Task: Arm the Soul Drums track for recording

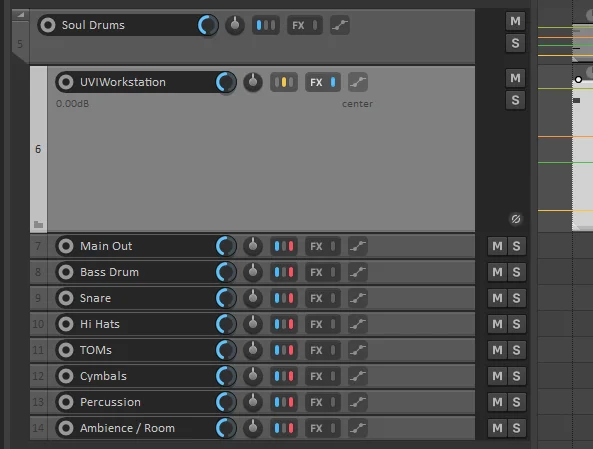Action: click(x=48, y=25)
